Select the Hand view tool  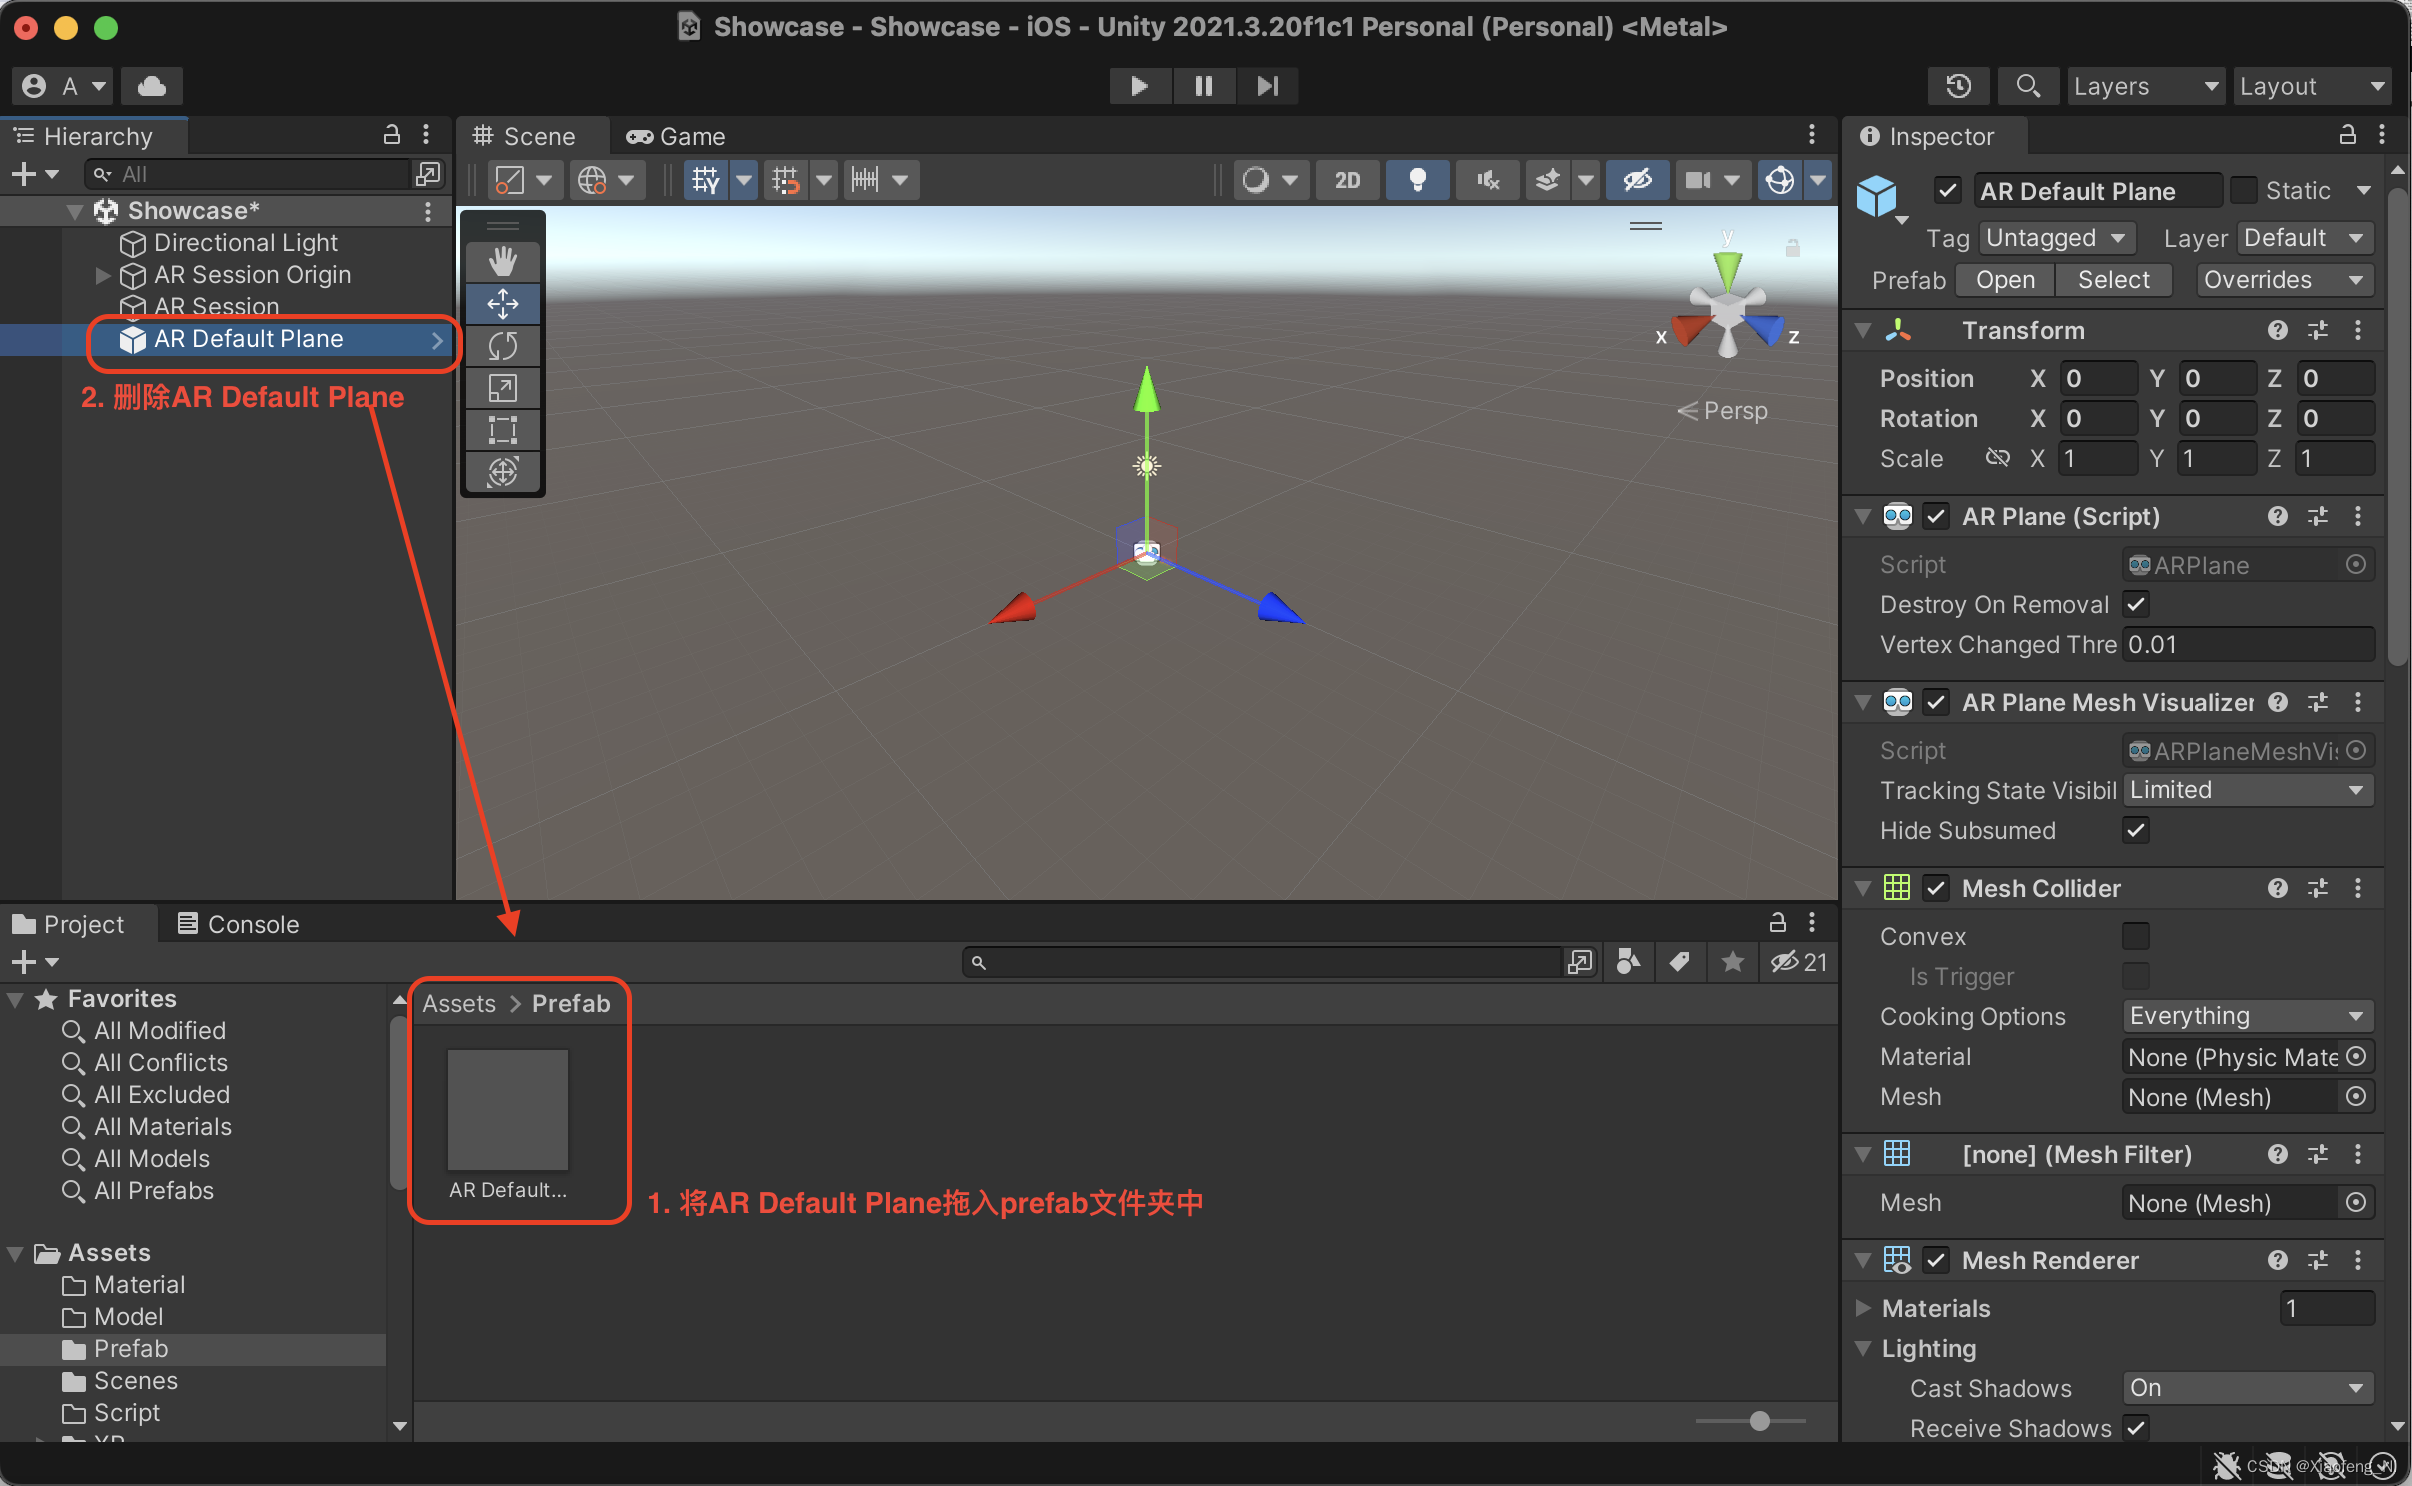tap(502, 262)
